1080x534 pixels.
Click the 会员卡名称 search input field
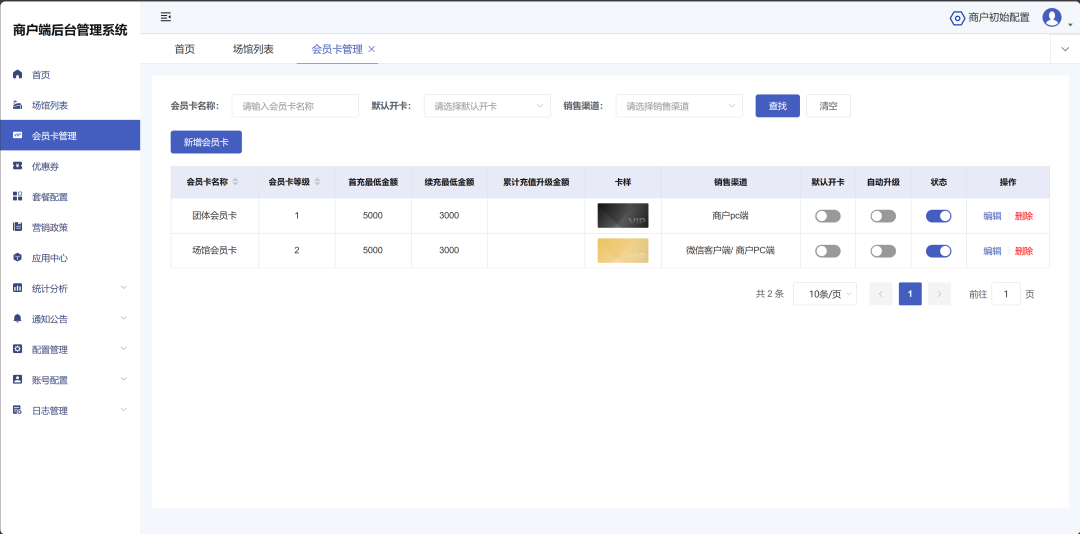pyautogui.click(x=295, y=106)
